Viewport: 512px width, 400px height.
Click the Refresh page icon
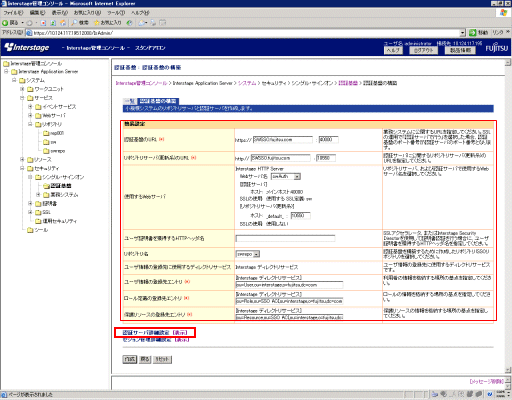coord(53,23)
